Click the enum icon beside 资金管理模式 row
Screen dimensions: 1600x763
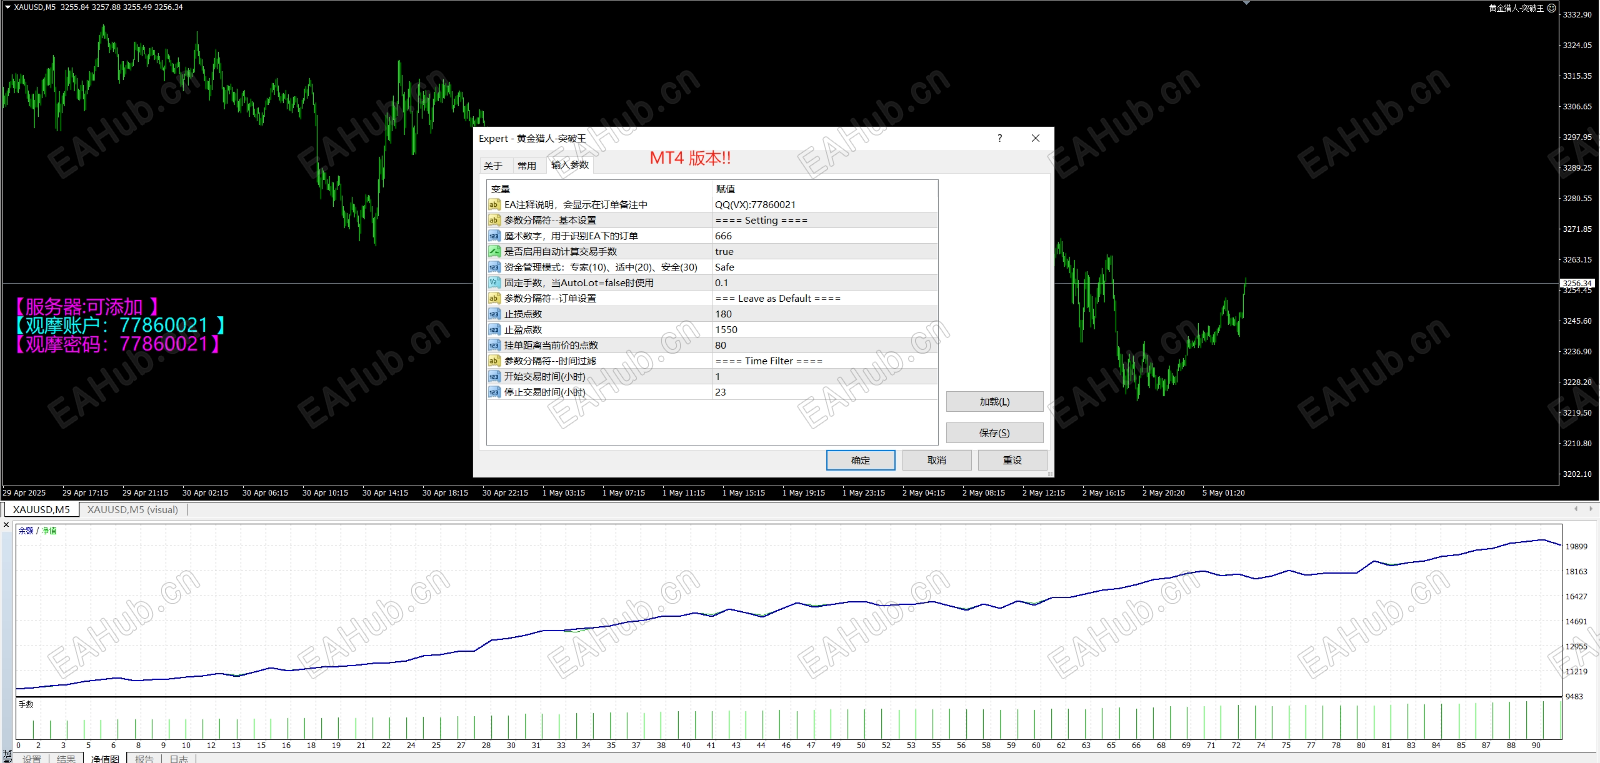click(x=494, y=267)
